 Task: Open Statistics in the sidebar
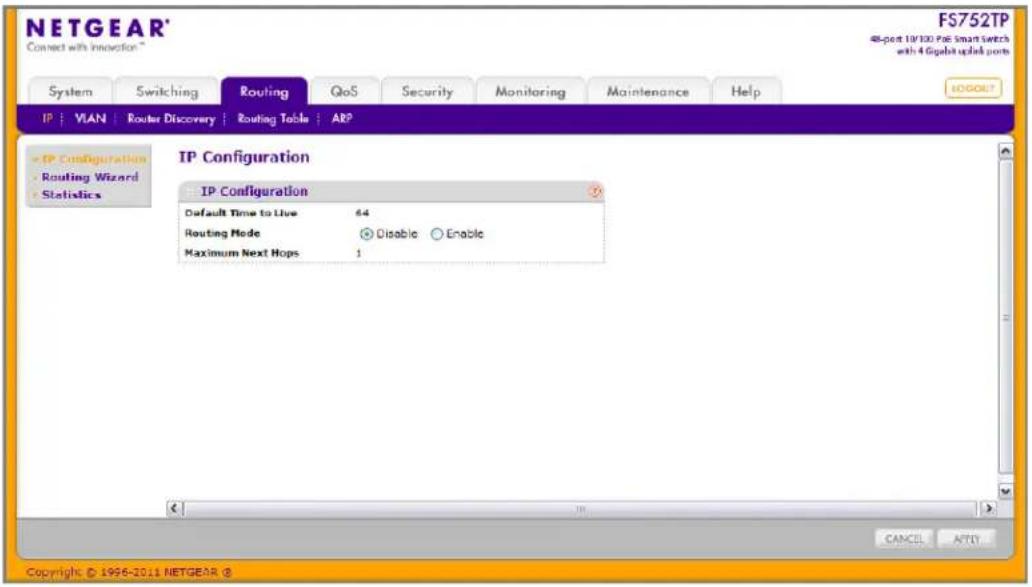click(71, 195)
